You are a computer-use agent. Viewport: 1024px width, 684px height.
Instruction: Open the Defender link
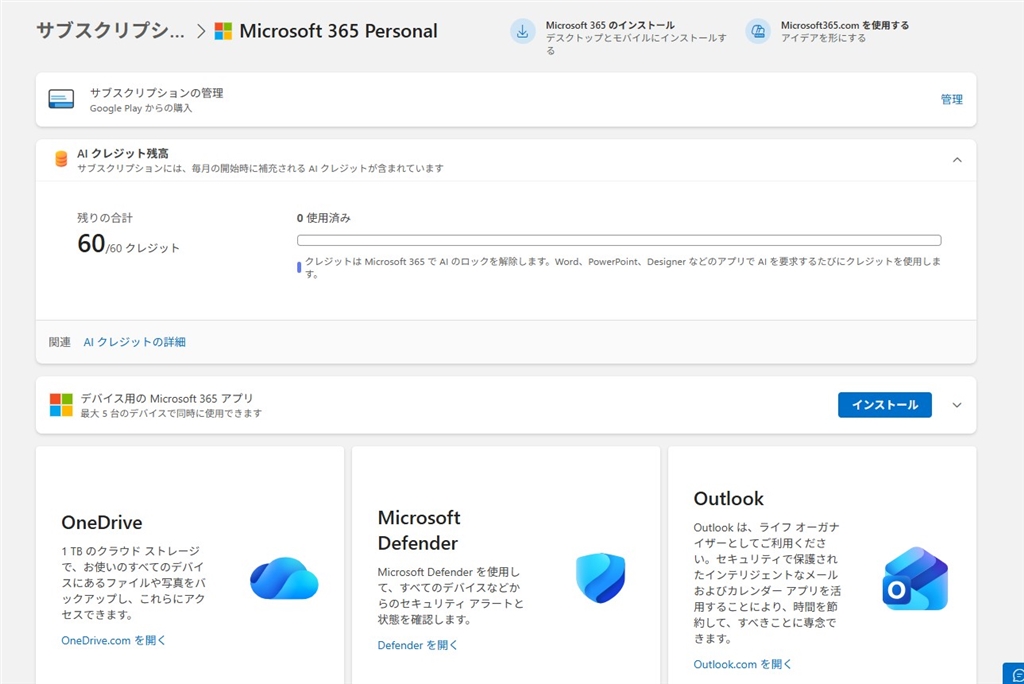coord(418,645)
